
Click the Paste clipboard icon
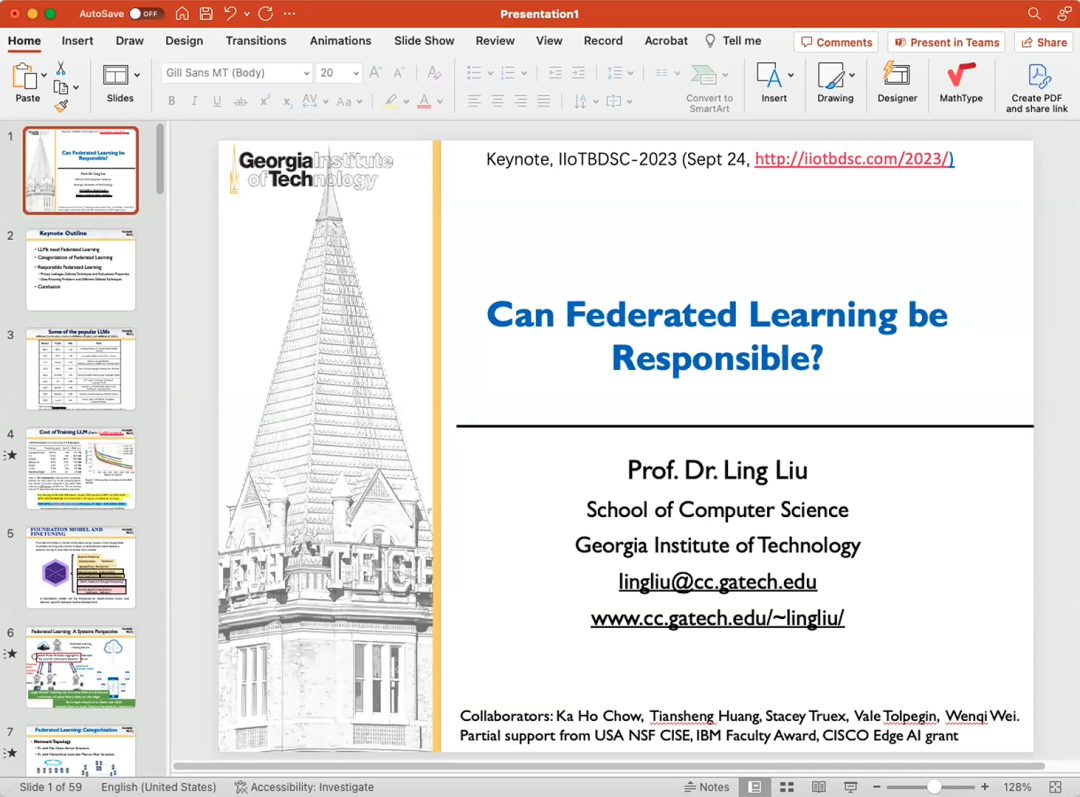pos(25,76)
